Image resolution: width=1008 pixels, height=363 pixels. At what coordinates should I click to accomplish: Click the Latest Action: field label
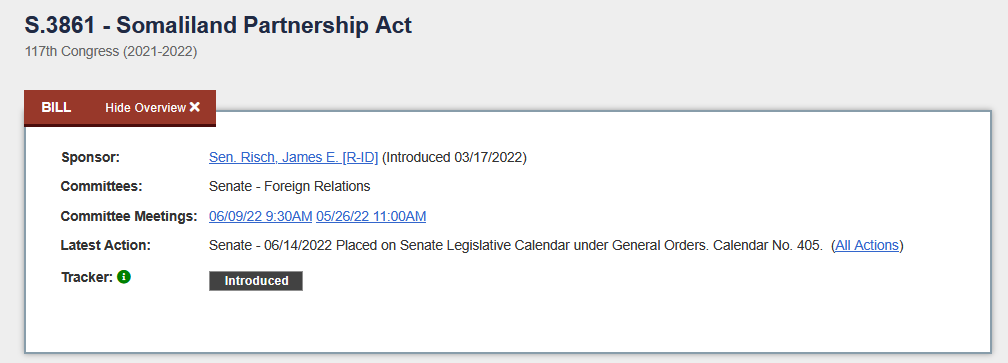point(105,245)
